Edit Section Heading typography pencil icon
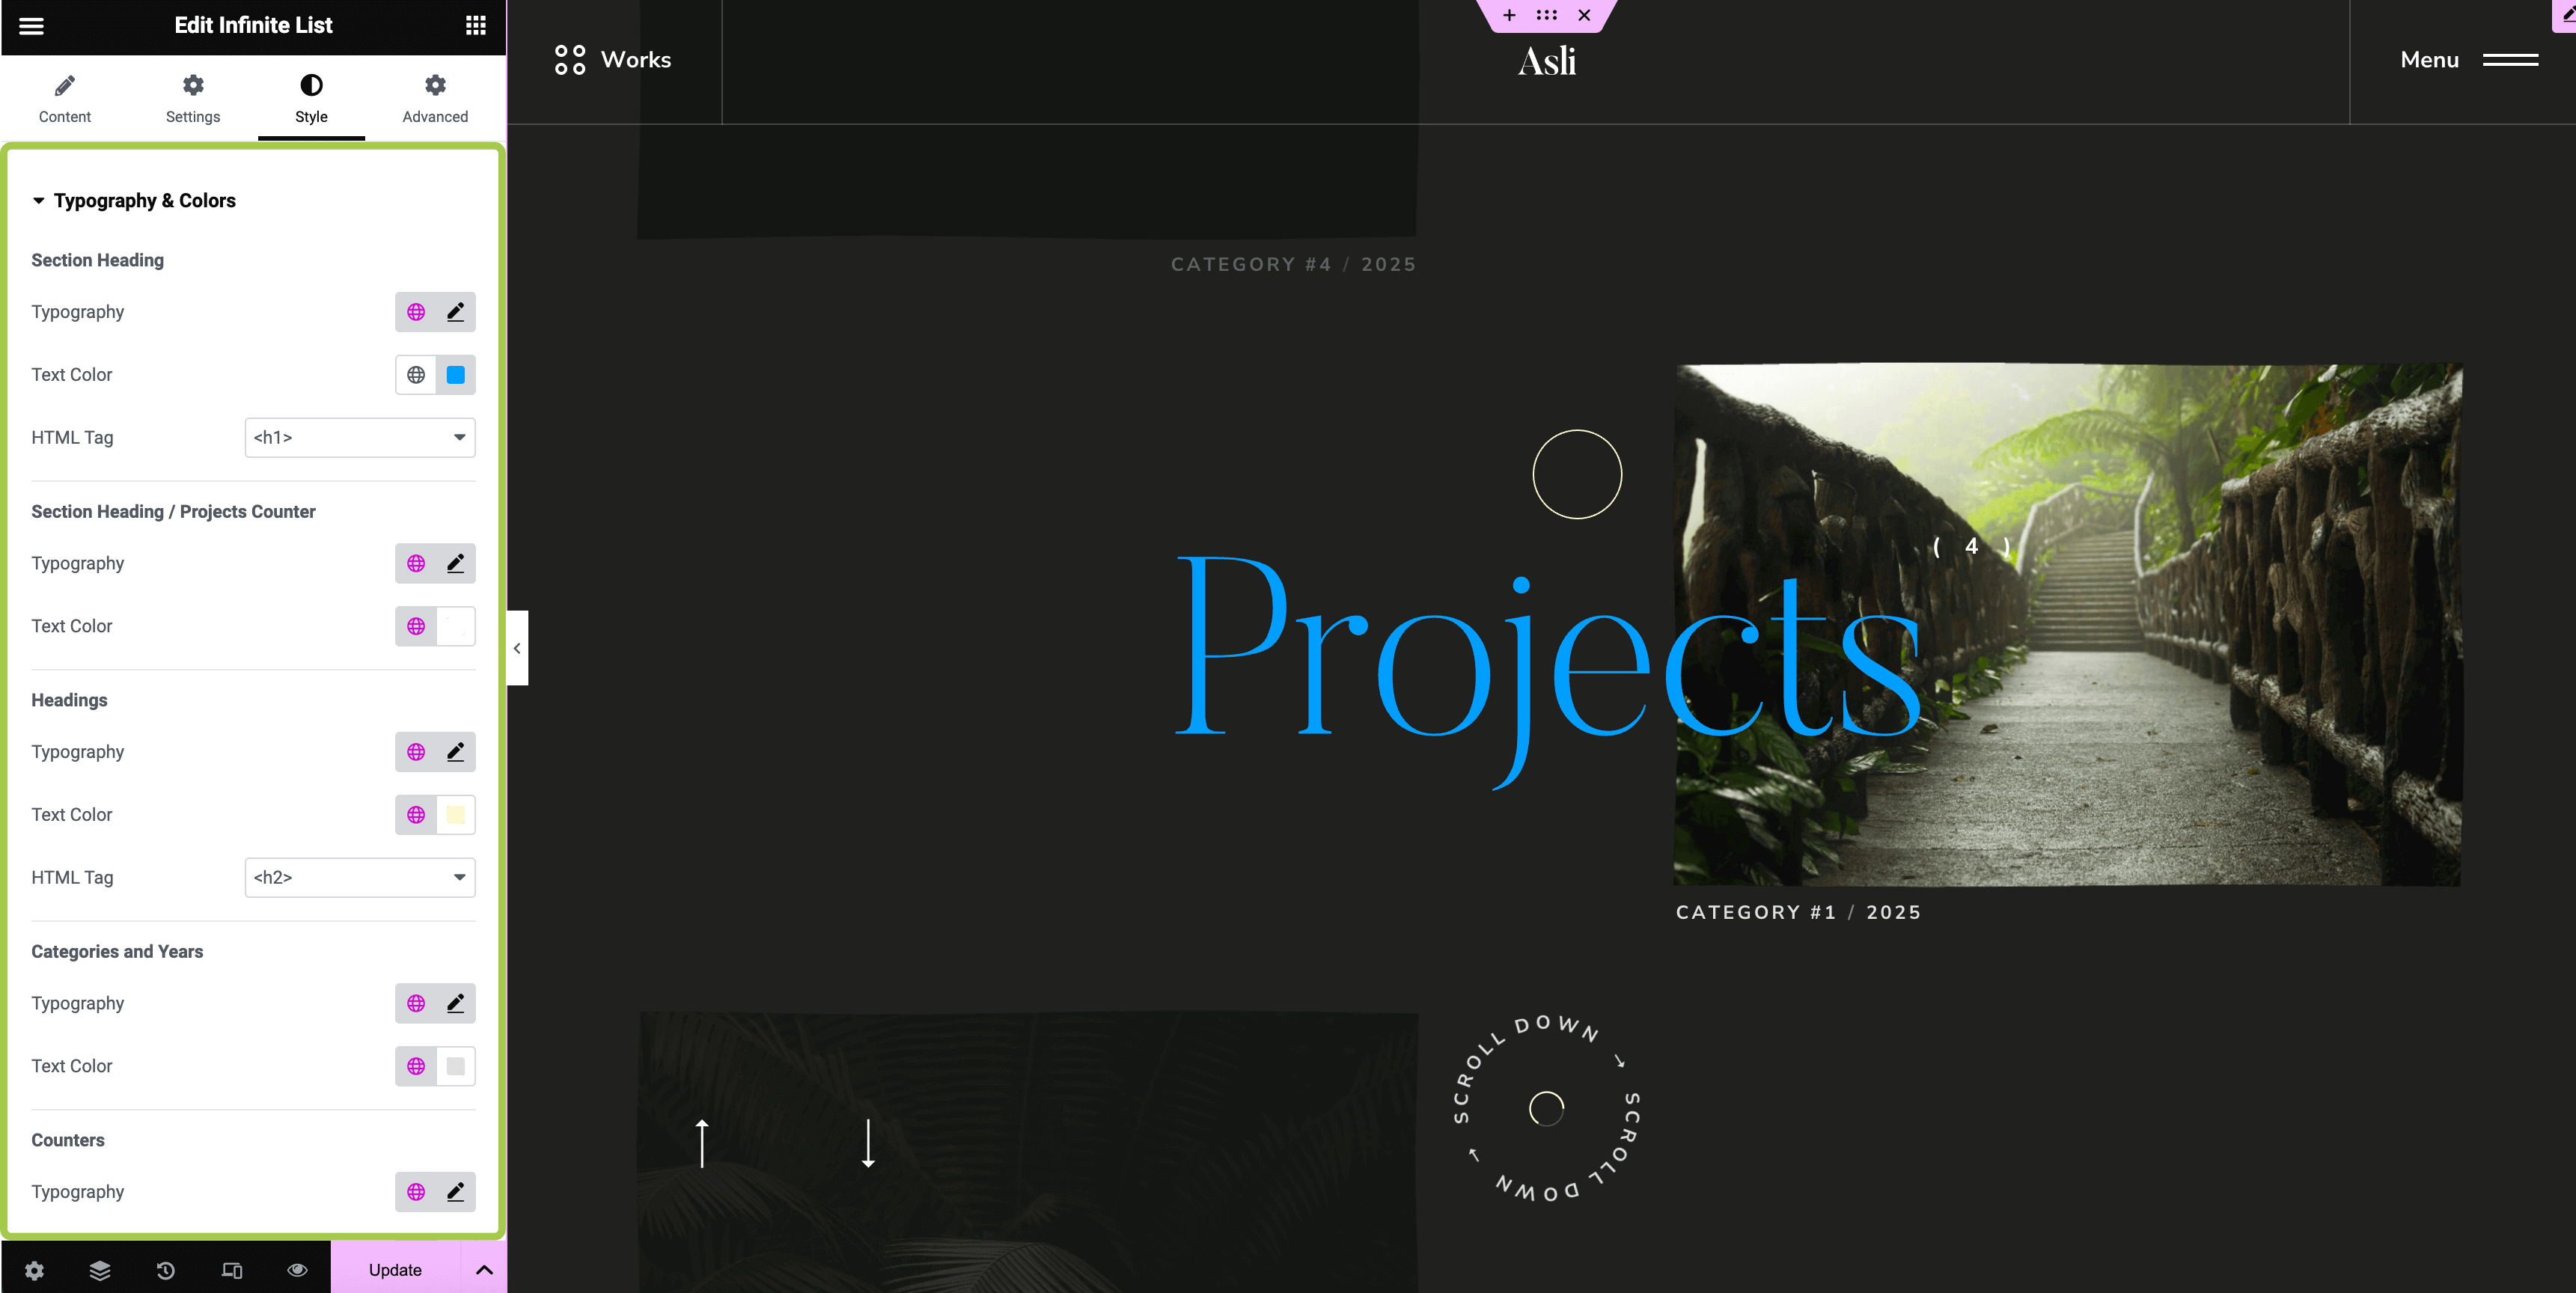The image size is (2576, 1293). coord(455,312)
